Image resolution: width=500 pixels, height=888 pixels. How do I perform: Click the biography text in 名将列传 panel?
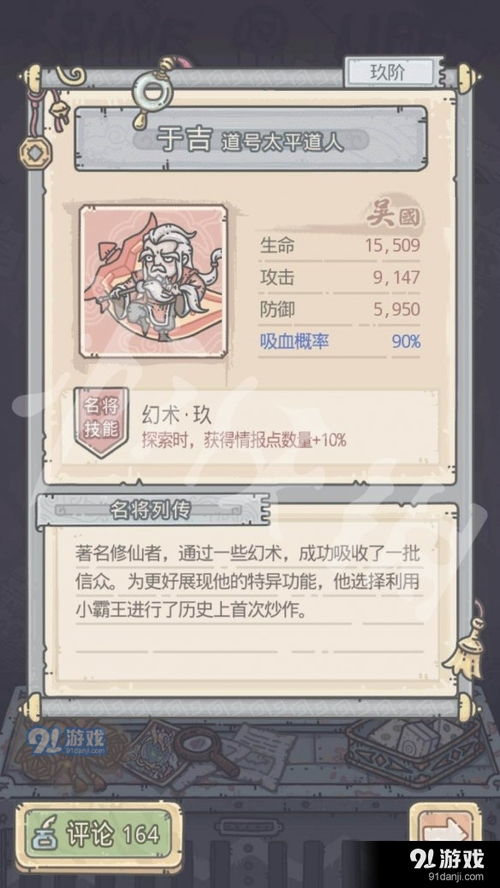(x=249, y=582)
